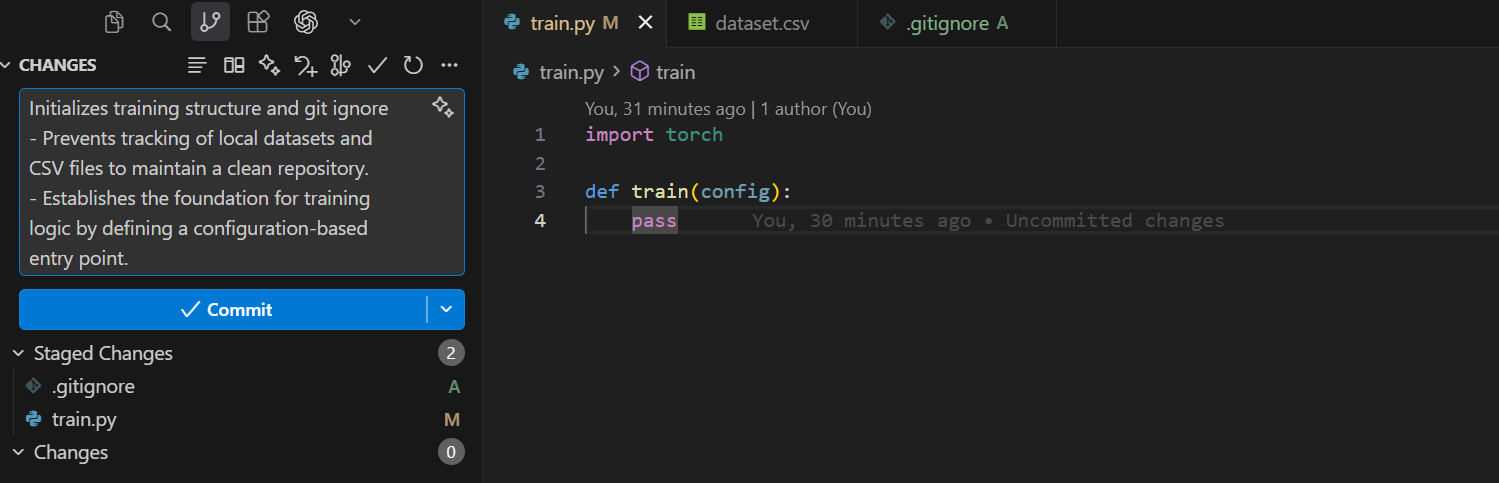Viewport: 1499px width, 483px height.
Task: Switch to the dataset.csv editor tab
Action: pyautogui.click(x=763, y=23)
